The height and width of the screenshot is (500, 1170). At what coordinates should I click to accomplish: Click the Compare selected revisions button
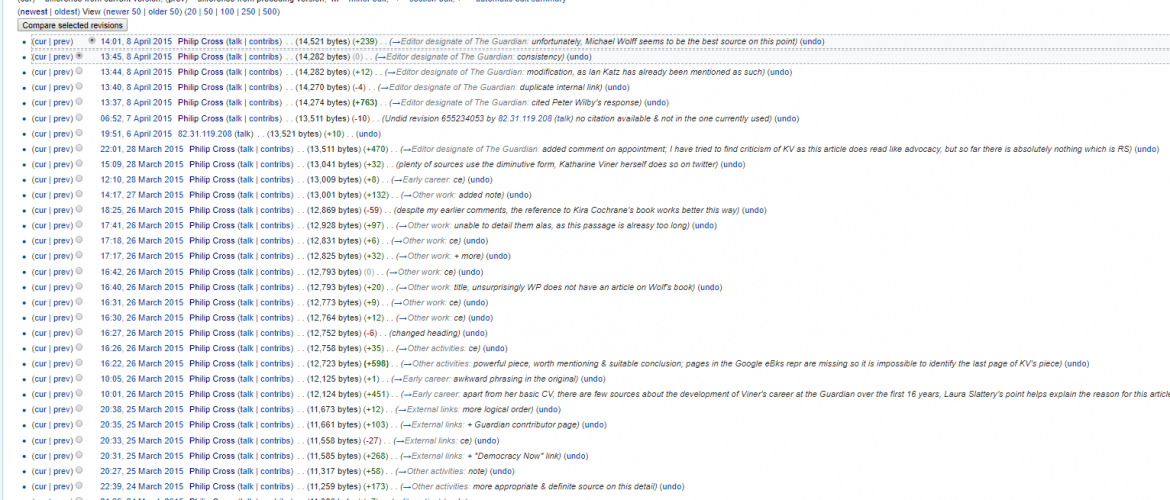coord(72,24)
